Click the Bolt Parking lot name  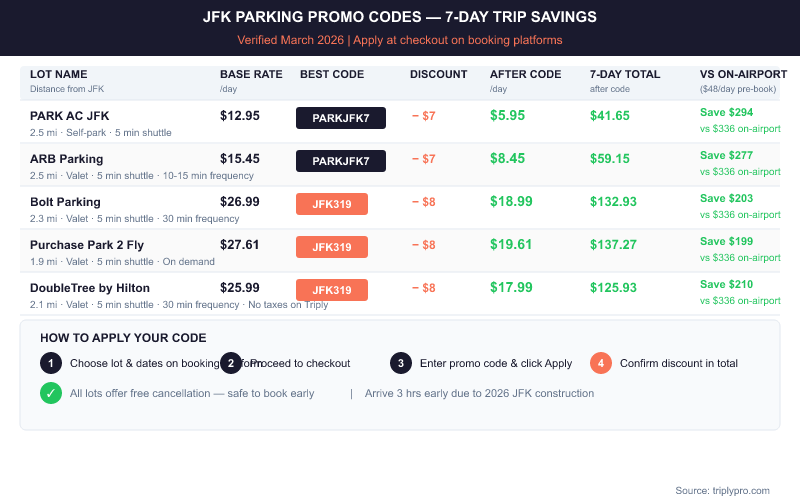click(65, 202)
